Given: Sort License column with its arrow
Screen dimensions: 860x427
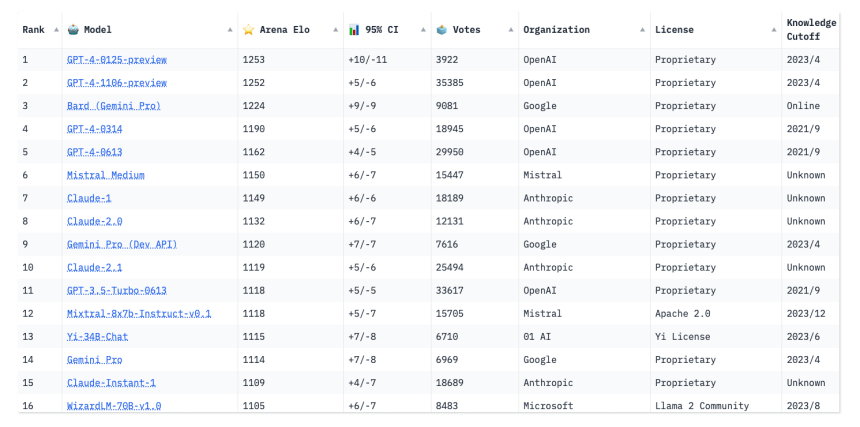Looking at the screenshot, I should point(774,30).
